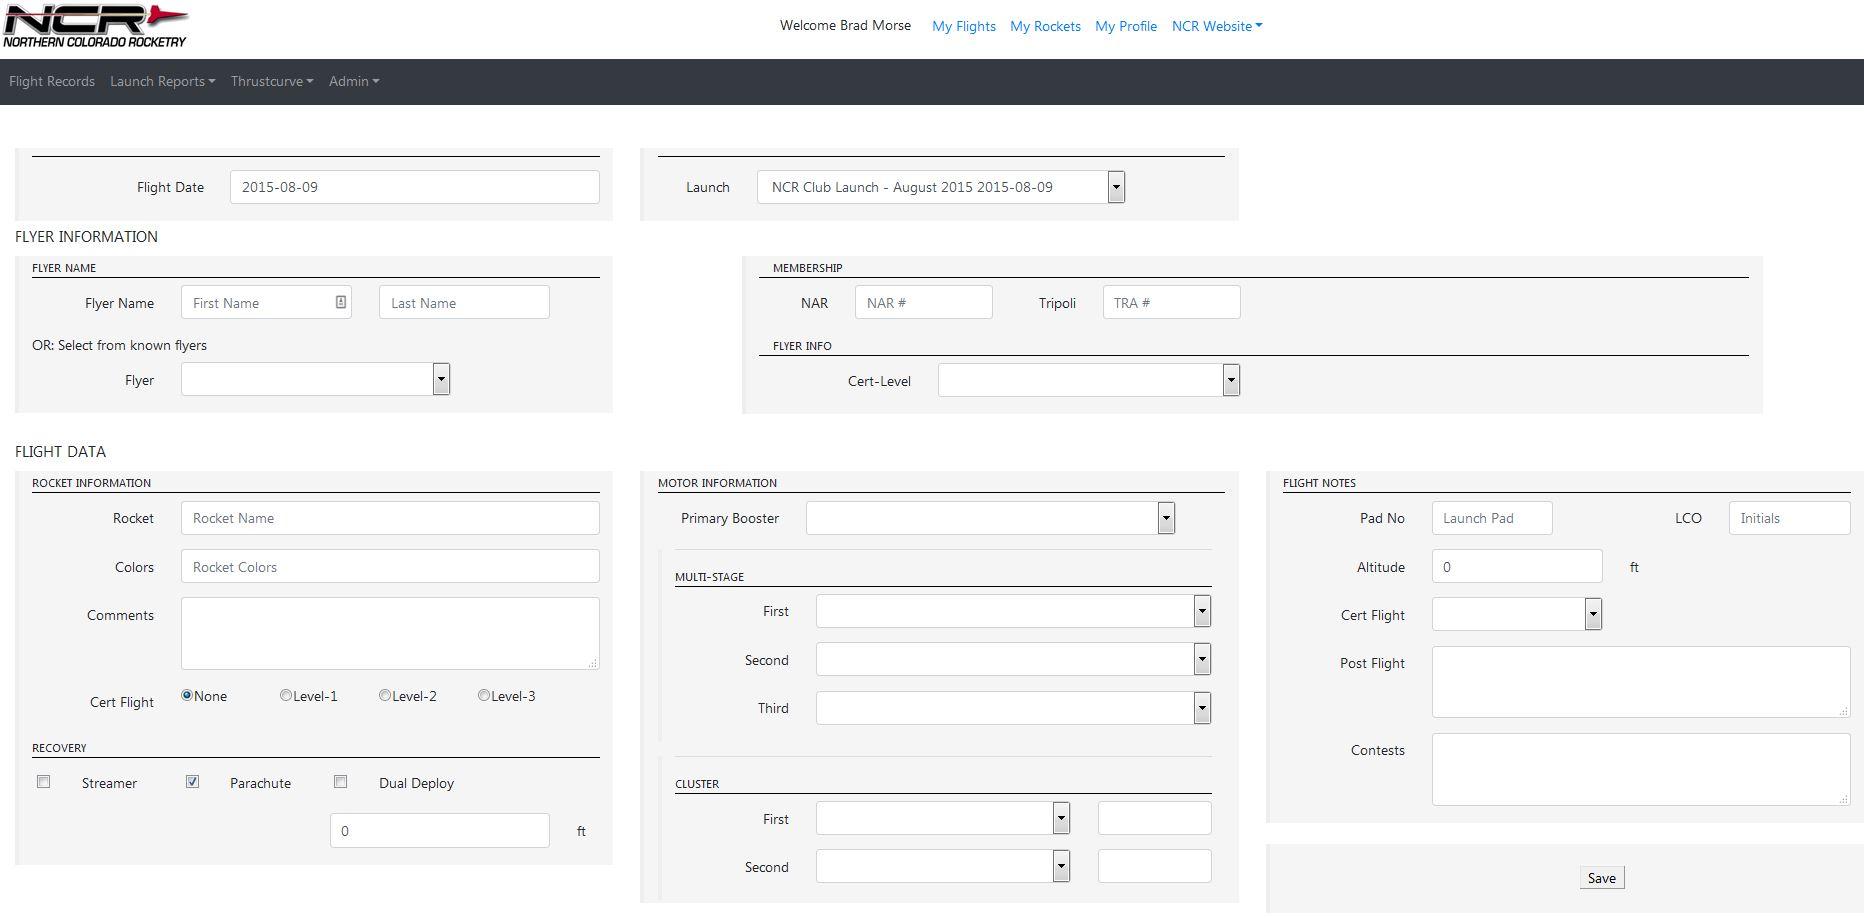Select the Level-1 cert flight radio
Screen dimensions: 1864x918
click(286, 695)
